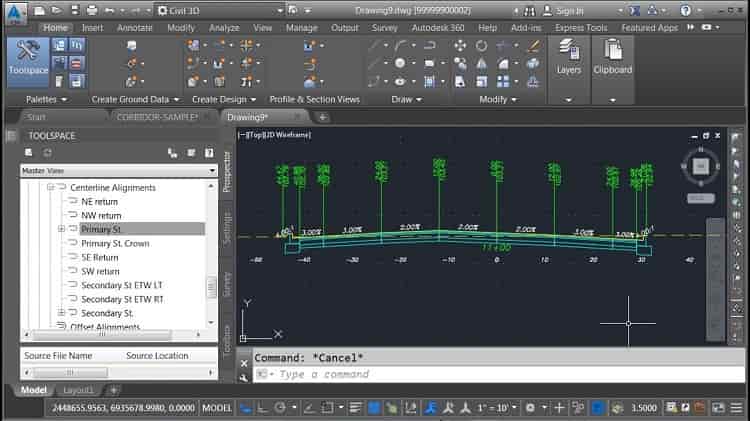Click the Type a command input field
Viewport: 750px width, 421px height.
(497, 374)
